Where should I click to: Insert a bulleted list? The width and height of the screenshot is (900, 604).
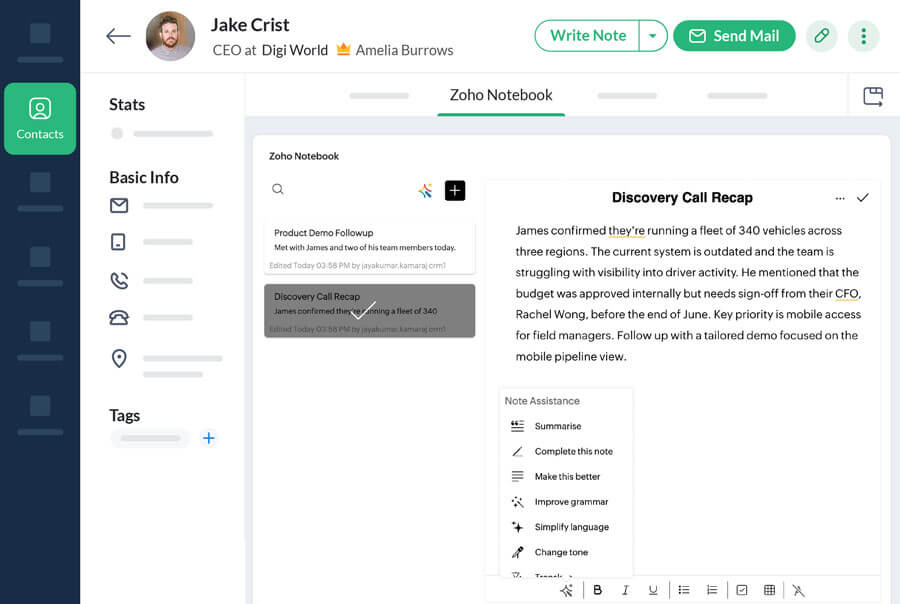click(x=684, y=590)
